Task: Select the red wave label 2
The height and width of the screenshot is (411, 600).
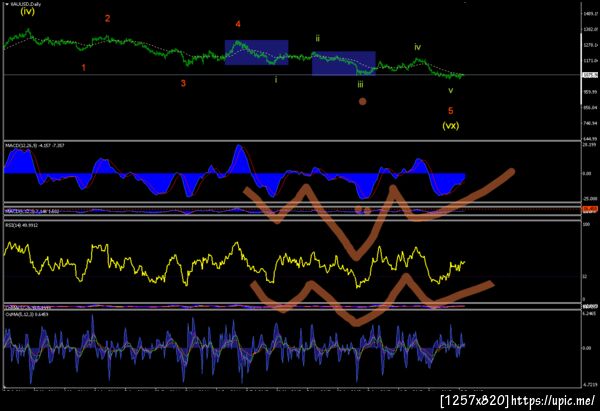Action: coord(108,18)
